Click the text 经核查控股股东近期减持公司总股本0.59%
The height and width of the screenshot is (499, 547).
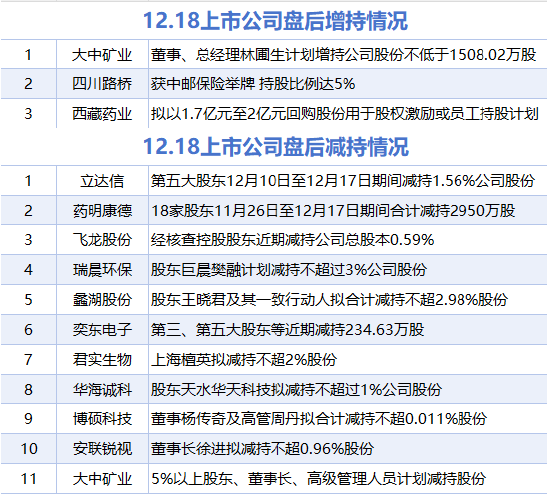click(x=292, y=240)
